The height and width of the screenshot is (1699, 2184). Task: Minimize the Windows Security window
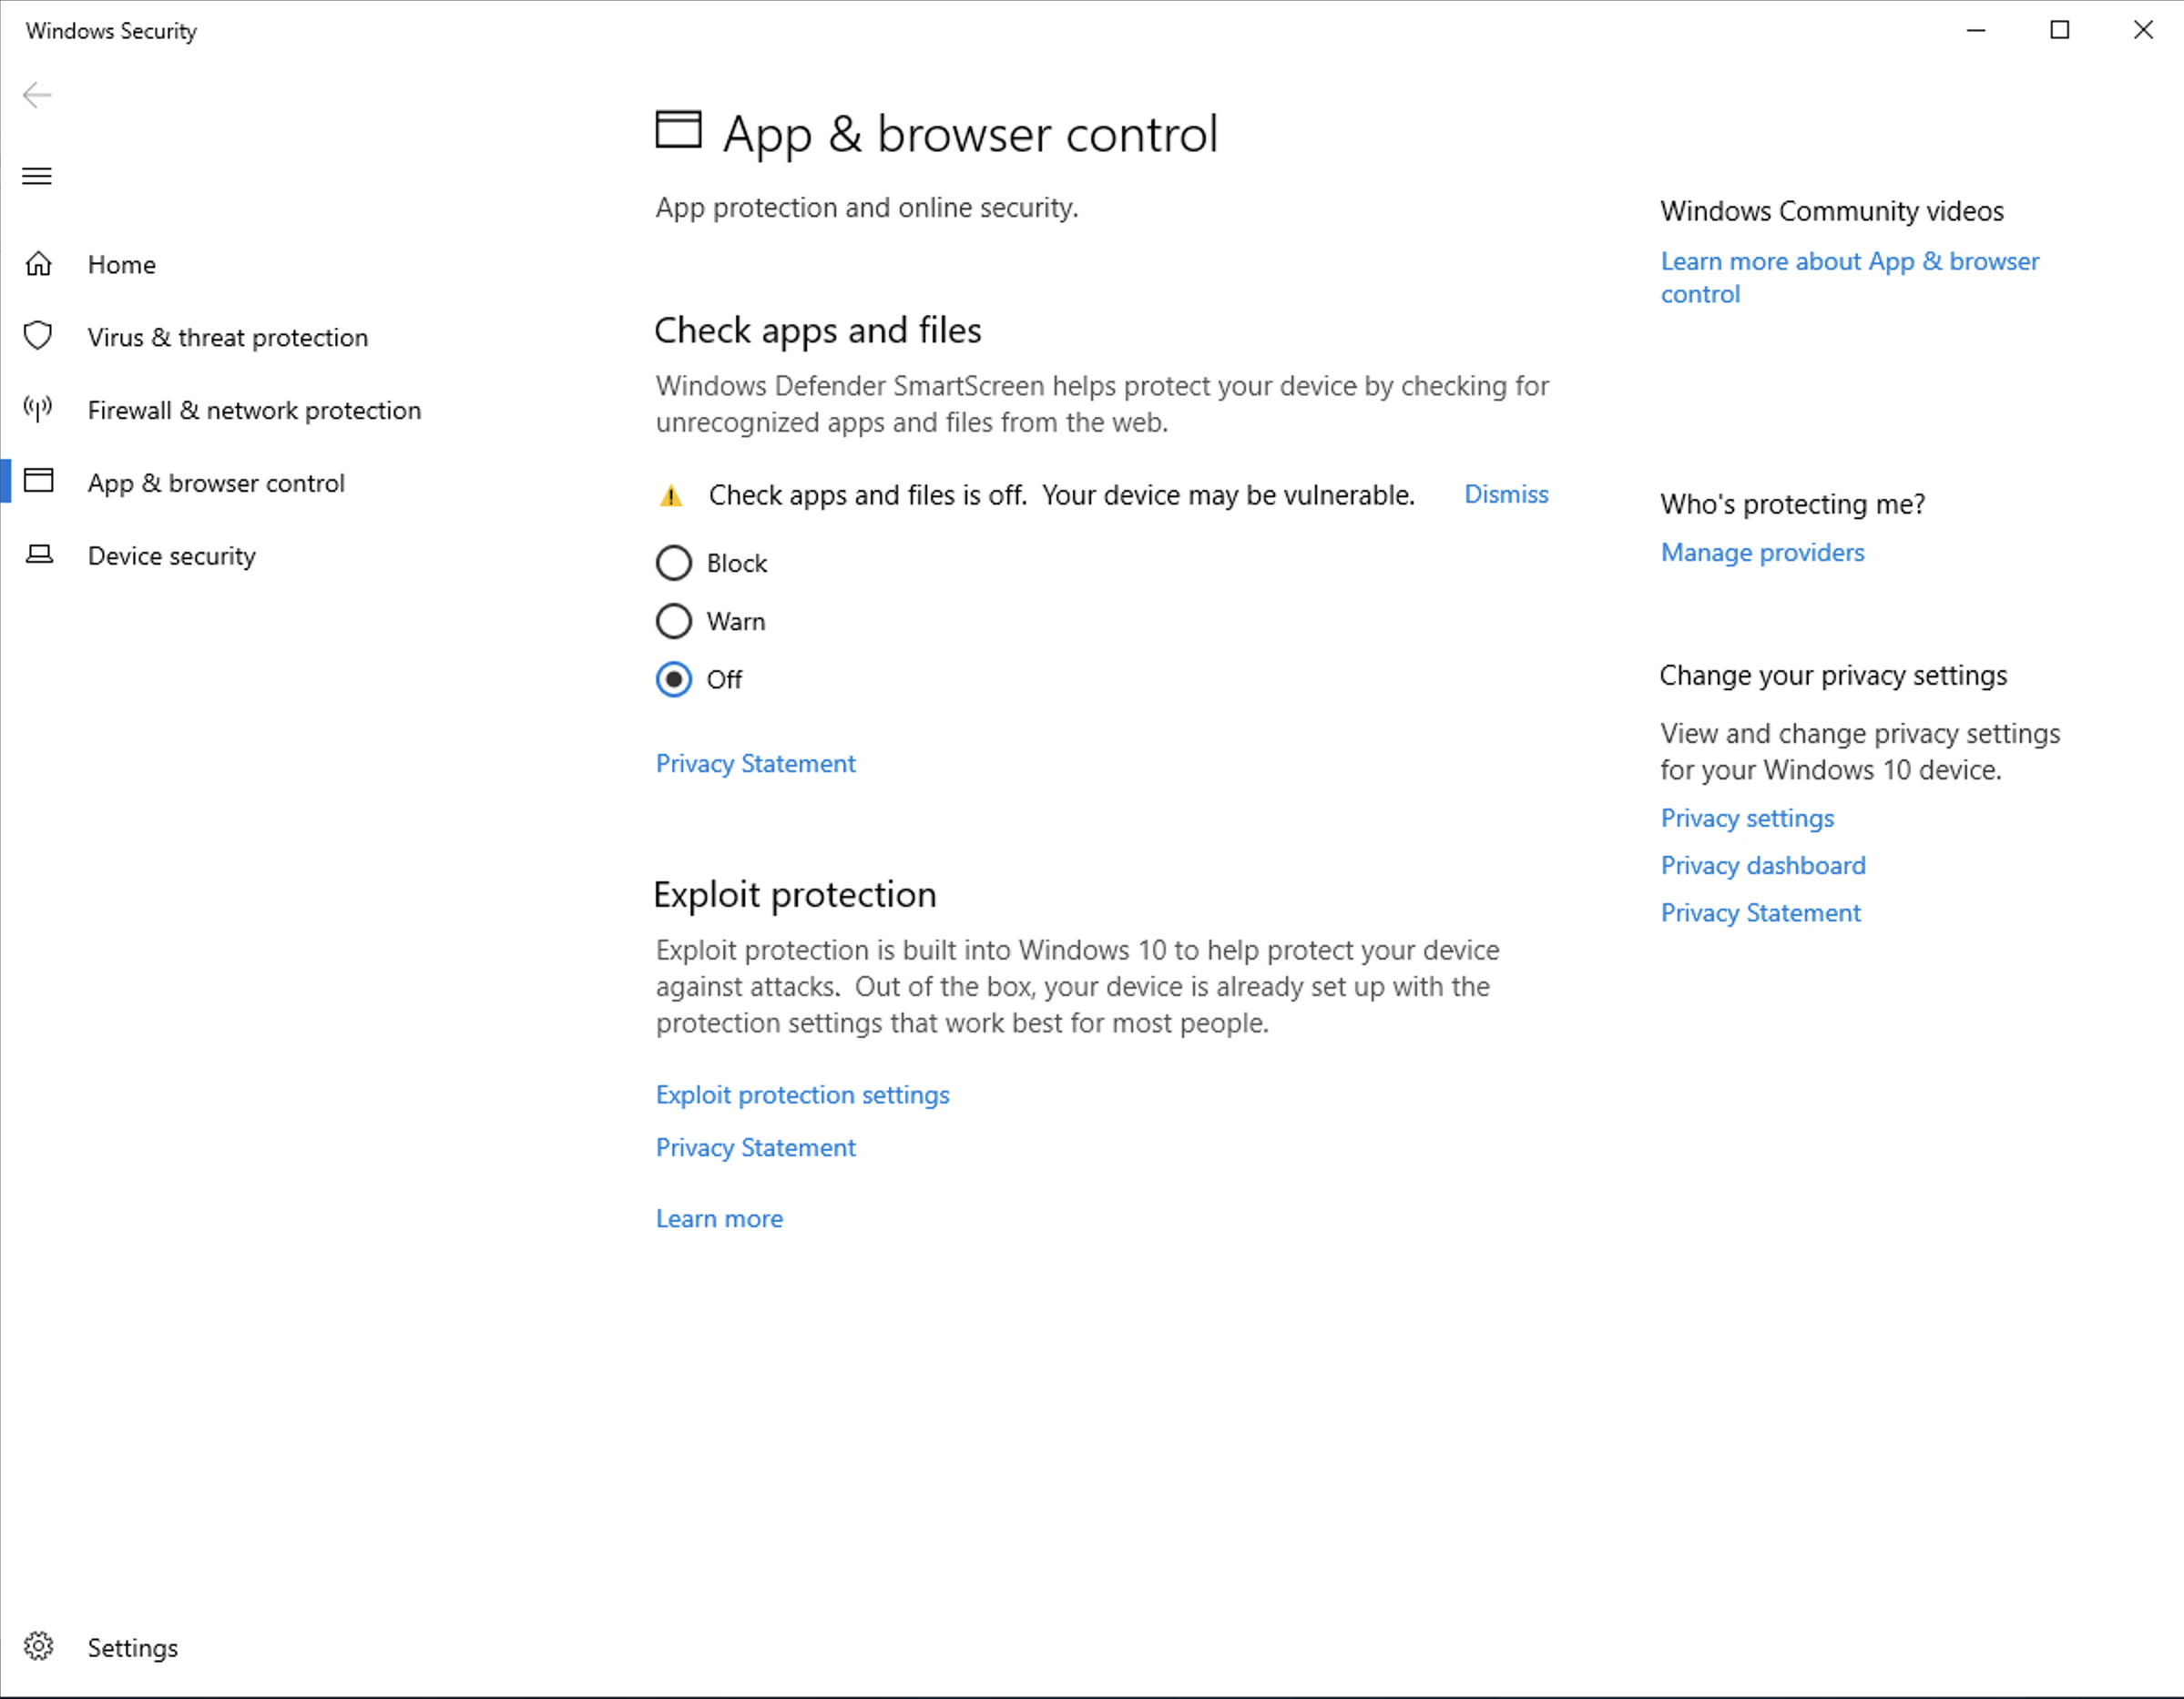pos(1976,30)
